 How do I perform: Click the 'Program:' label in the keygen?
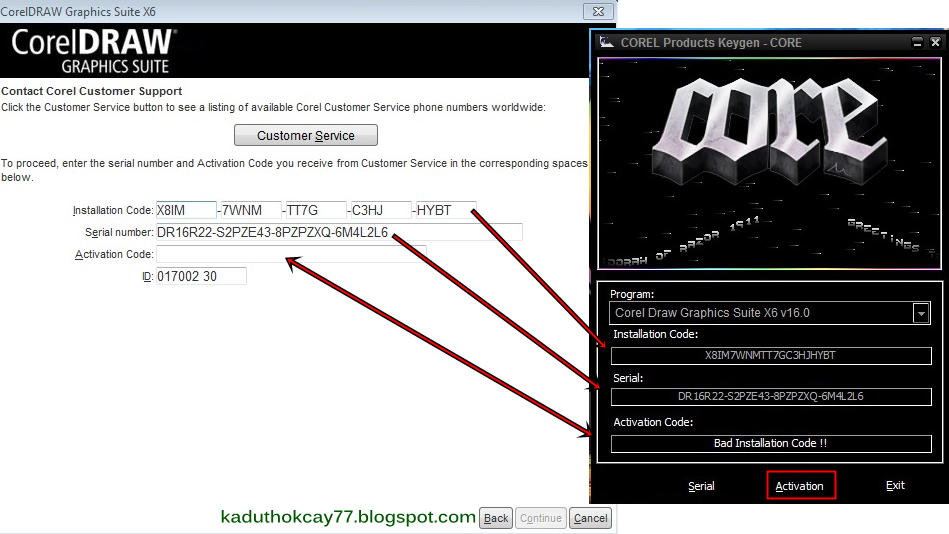pos(632,294)
